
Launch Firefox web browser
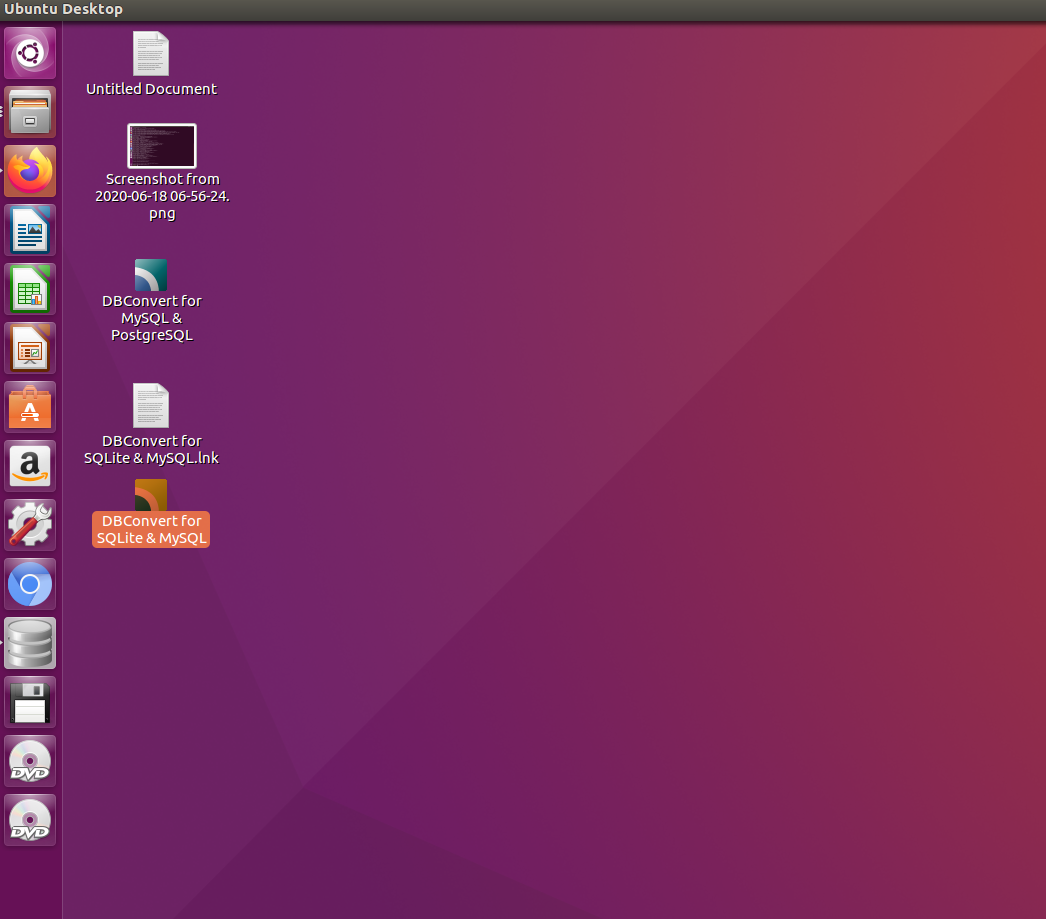pyautogui.click(x=30, y=171)
